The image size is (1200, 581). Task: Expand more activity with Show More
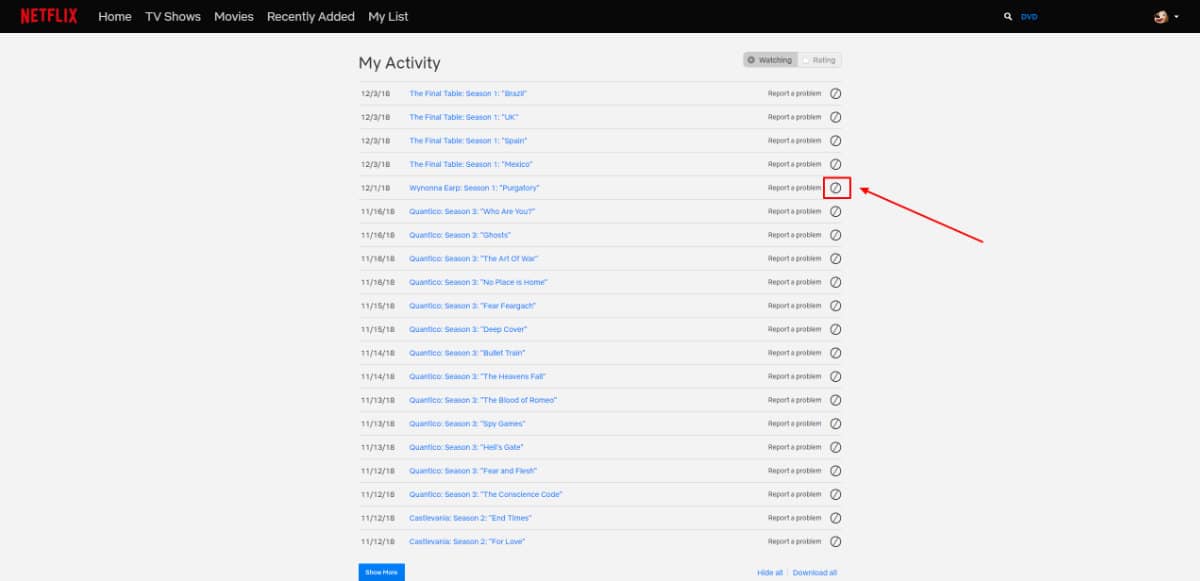[x=381, y=571]
